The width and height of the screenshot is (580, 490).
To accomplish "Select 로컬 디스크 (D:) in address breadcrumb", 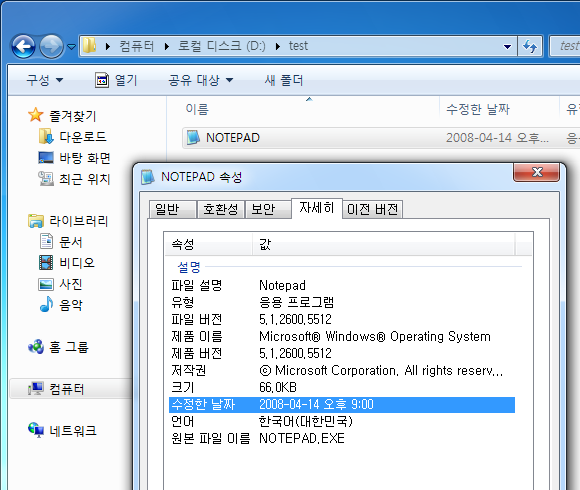I will pyautogui.click(x=222, y=46).
